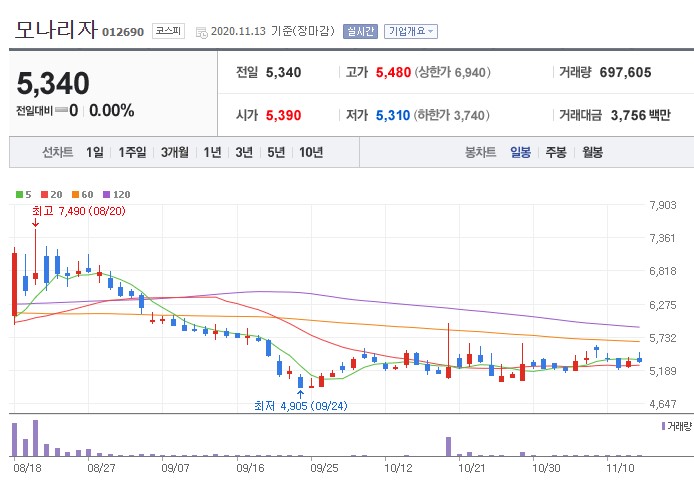Viewport: 694px width, 482px height.
Task: Click the 최저 4,905 (09/24) low marker
Action: tap(301, 405)
